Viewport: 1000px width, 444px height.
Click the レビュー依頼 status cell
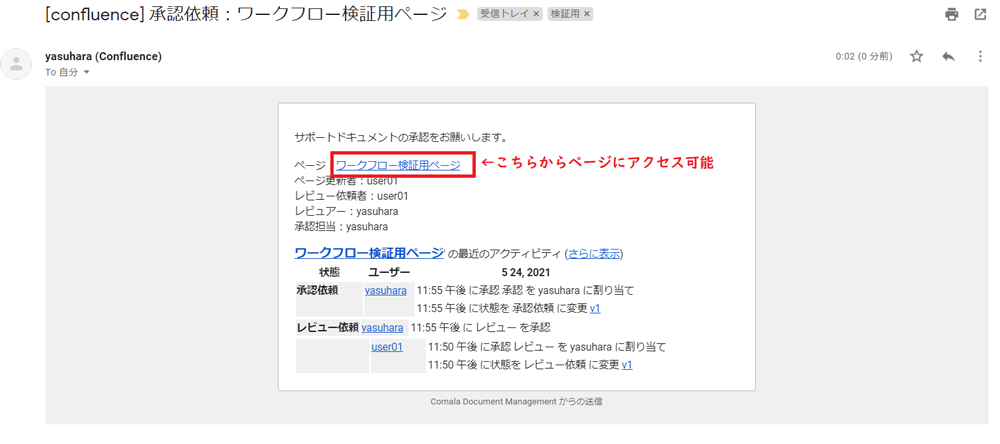pos(328,327)
